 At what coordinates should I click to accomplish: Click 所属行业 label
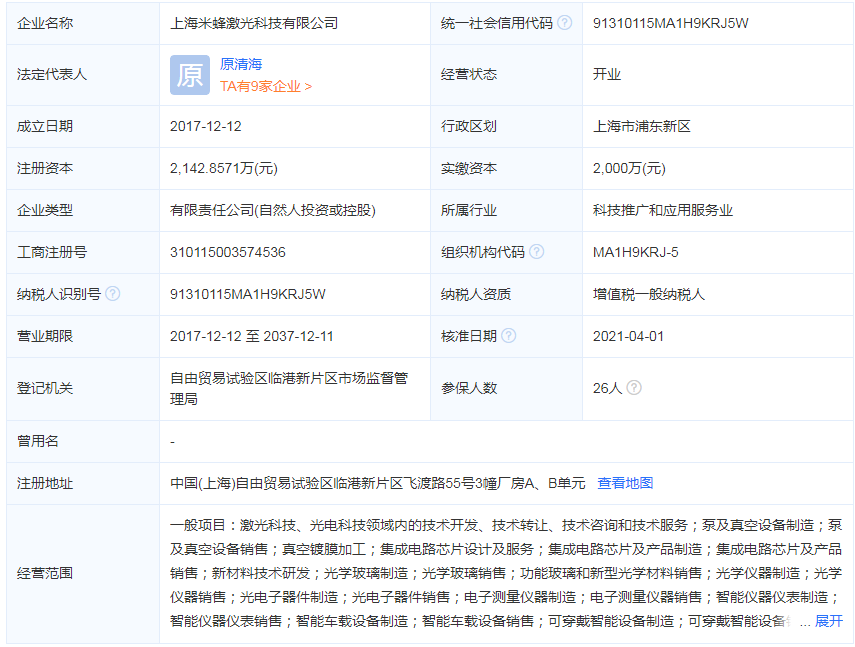pos(469,210)
